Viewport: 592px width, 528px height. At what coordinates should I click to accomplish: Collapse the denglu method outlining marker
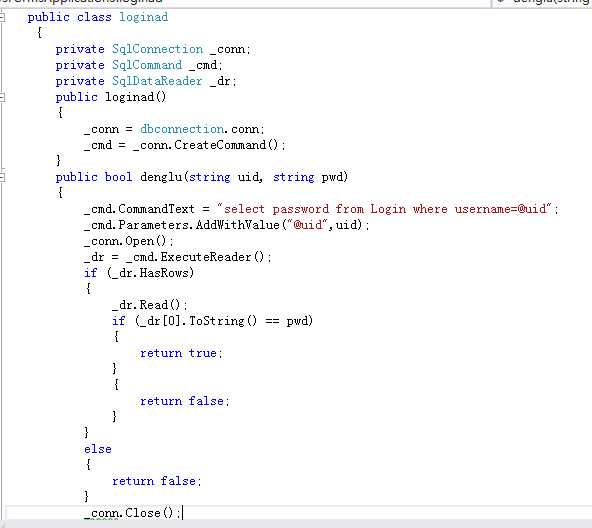coord(2,178)
